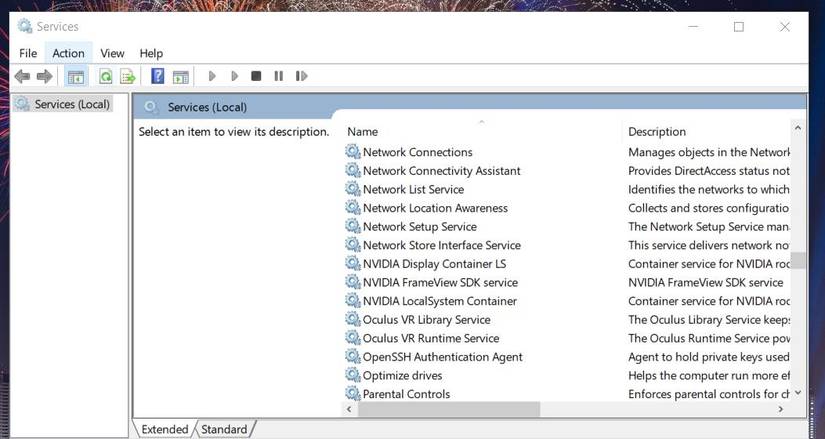Click the Start Service play icon

click(212, 76)
